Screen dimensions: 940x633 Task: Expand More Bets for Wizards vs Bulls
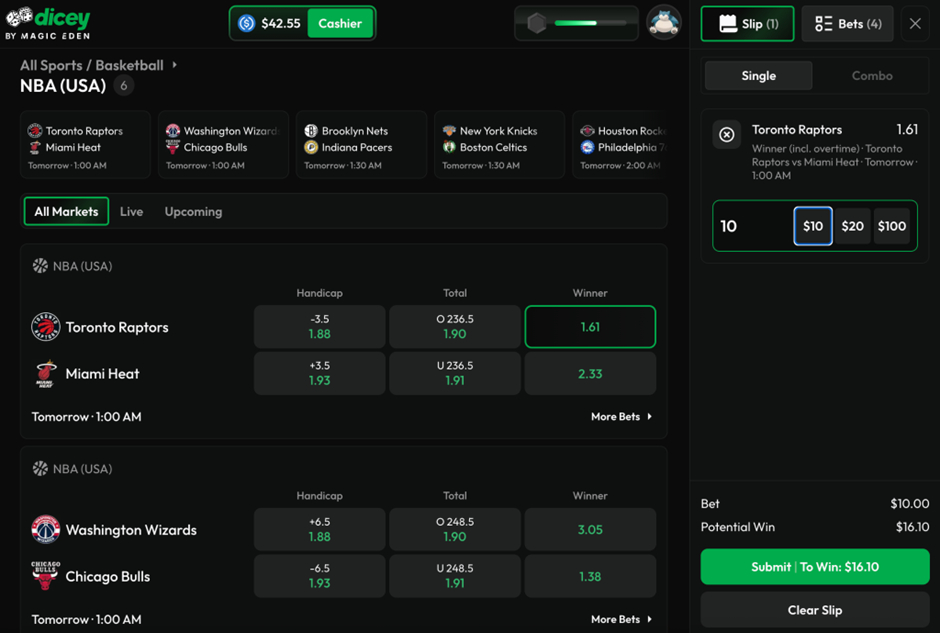coord(621,619)
